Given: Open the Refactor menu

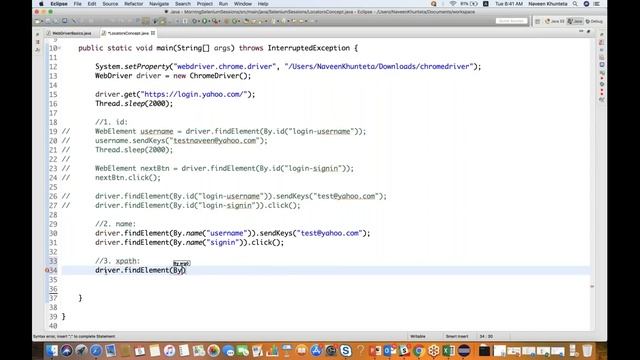Looking at the screenshot, I should tap(133, 4).
